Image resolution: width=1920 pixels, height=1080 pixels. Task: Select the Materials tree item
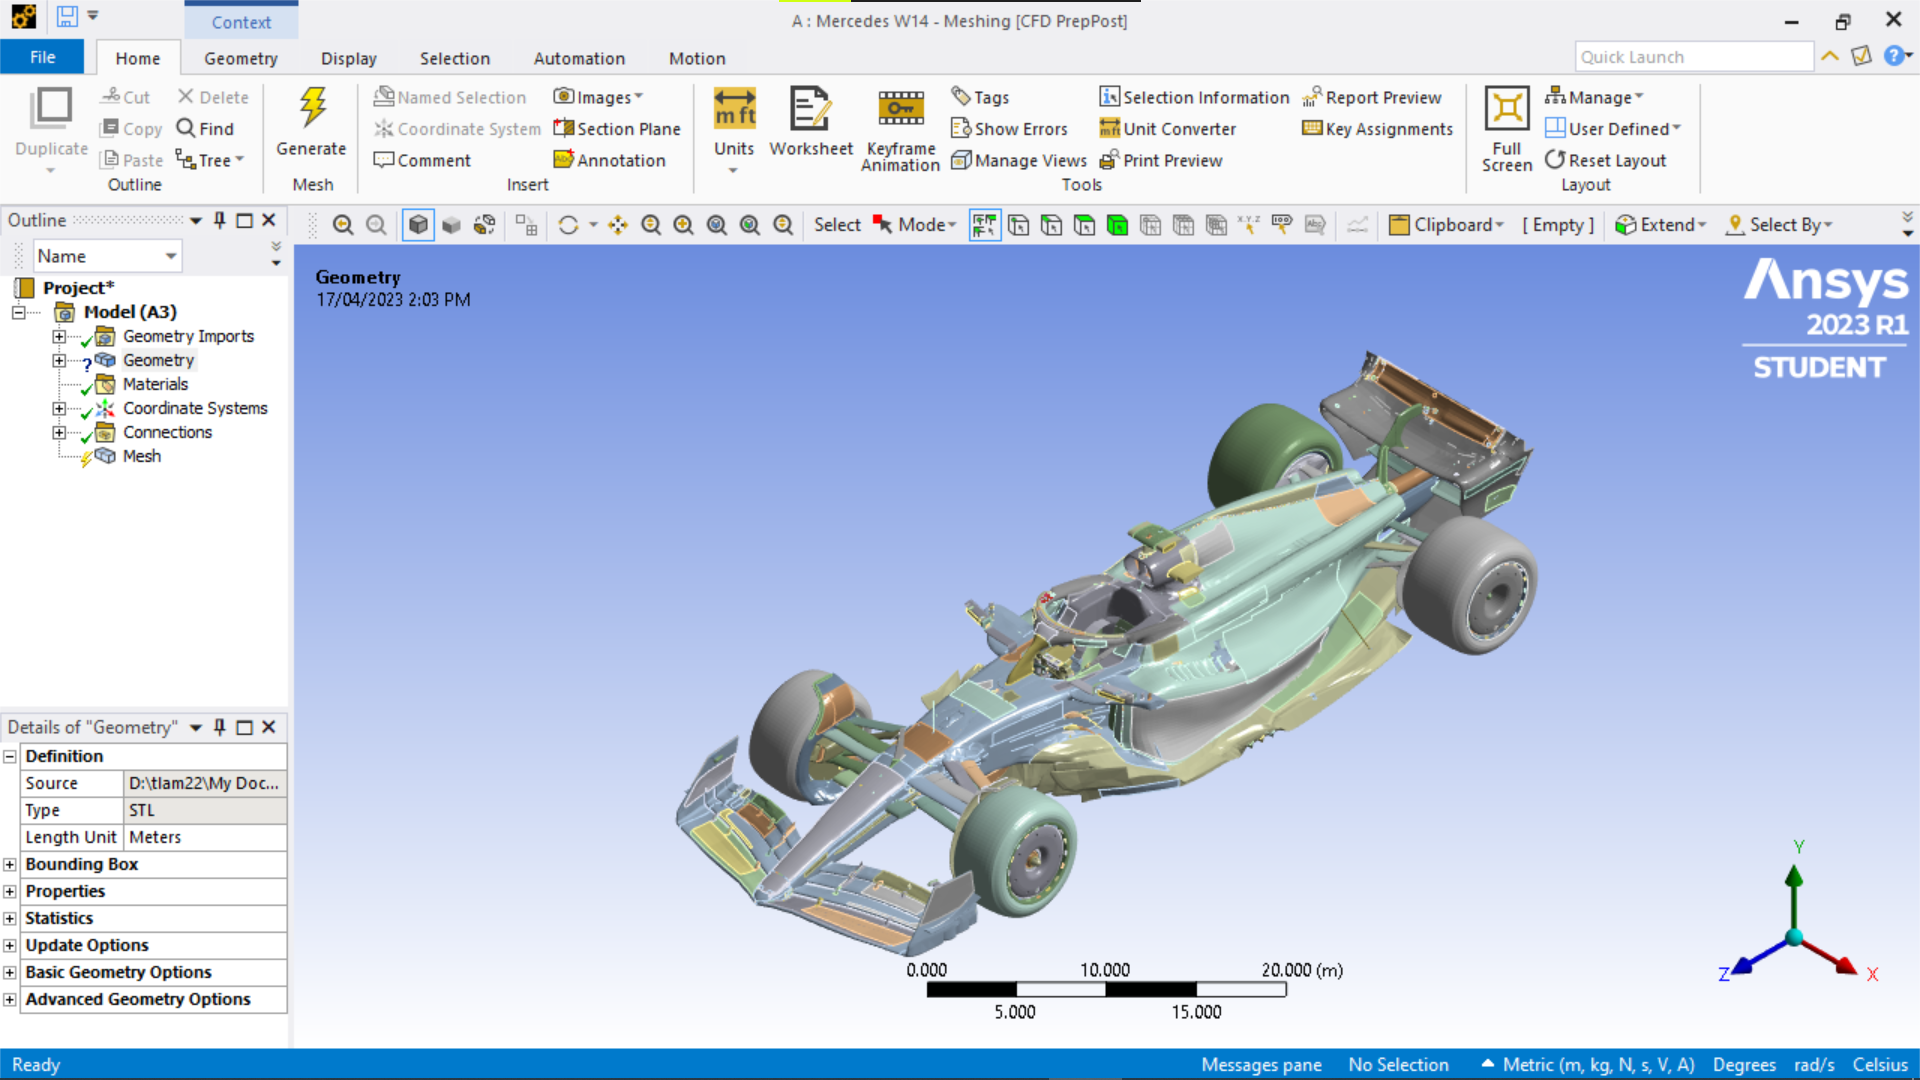[155, 384]
